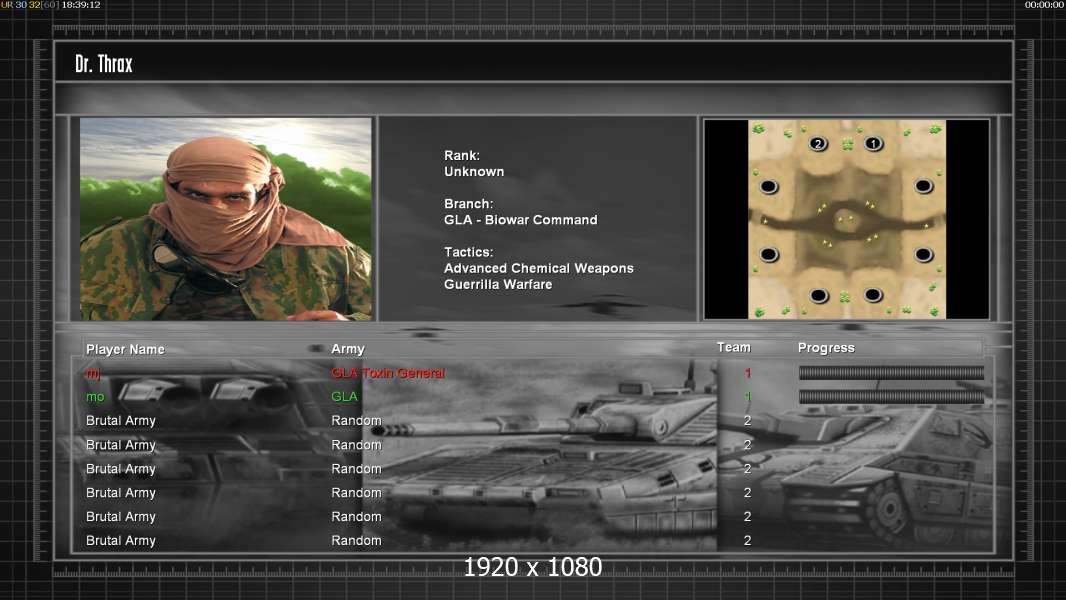Click the last "Brutal Army" player name
Screen dimensions: 1066x600
120,541
